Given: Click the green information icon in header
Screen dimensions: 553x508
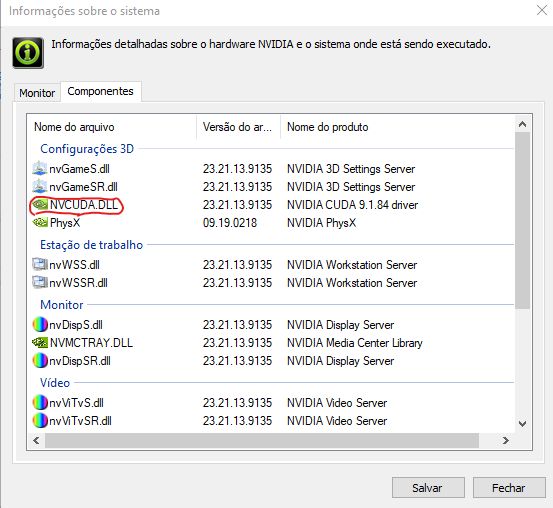Looking at the screenshot, I should 28,53.
